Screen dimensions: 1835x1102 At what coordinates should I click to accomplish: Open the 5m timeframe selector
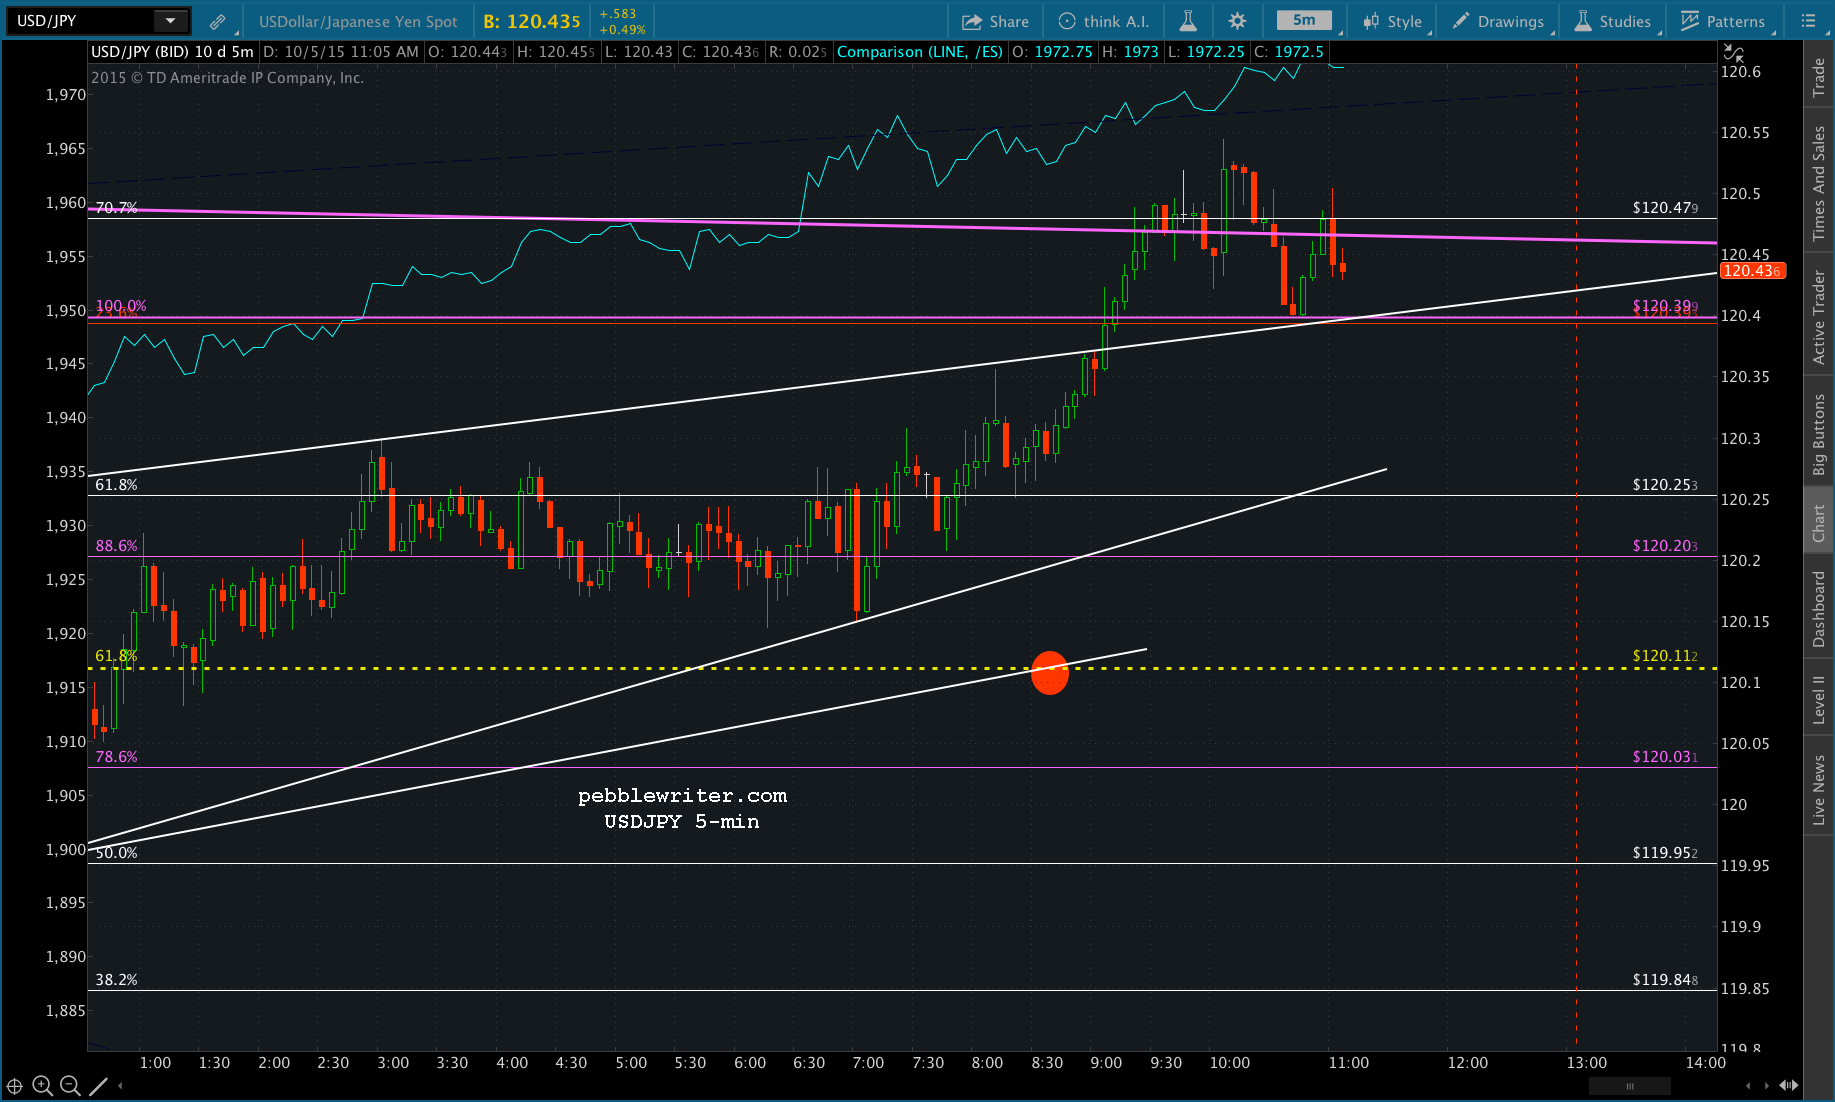(1304, 21)
